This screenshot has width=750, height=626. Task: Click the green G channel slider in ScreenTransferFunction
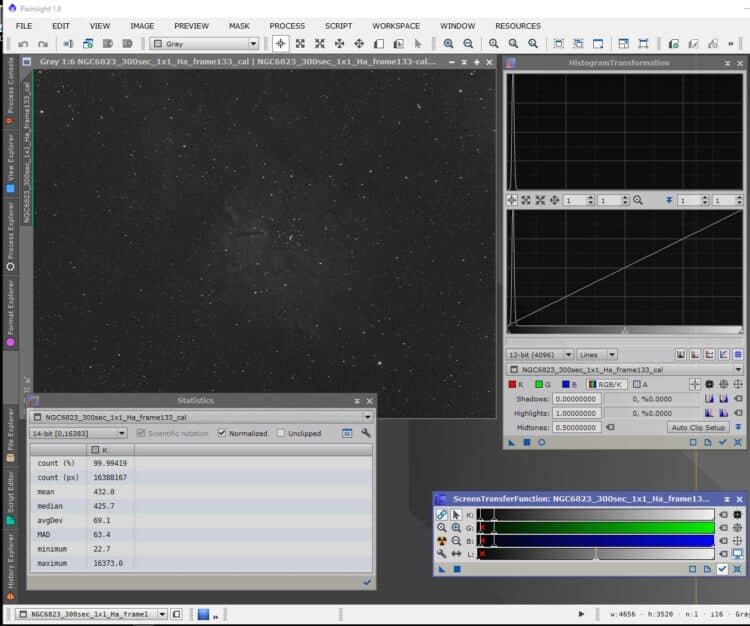tap(596, 527)
